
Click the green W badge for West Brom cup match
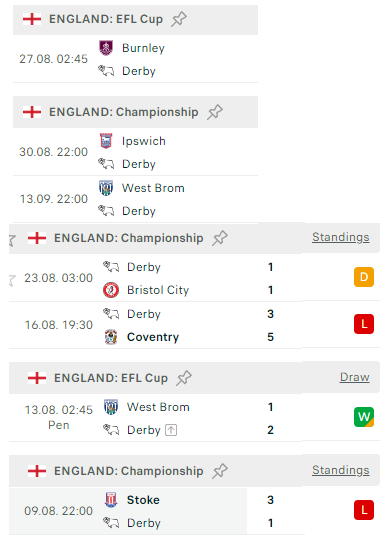[x=364, y=417]
